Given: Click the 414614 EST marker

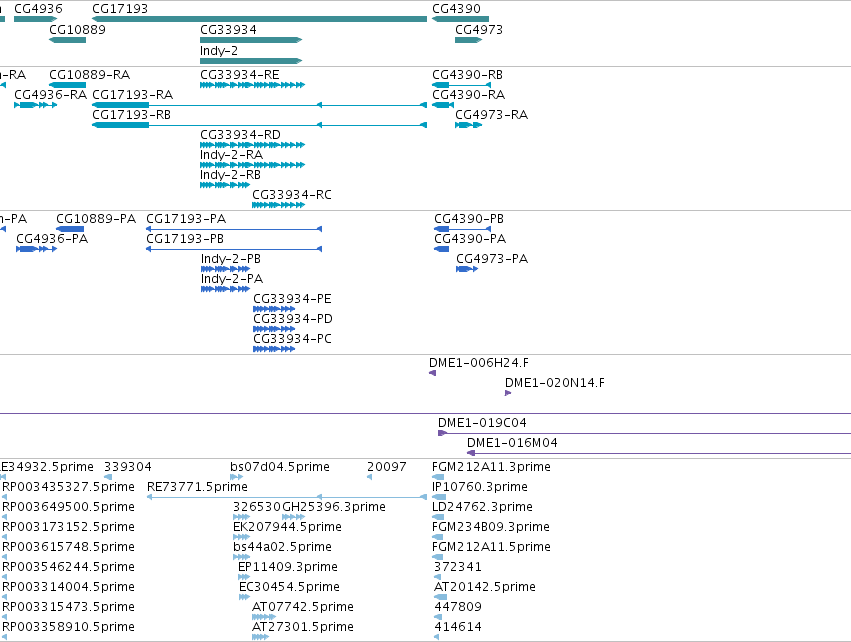Looking at the screenshot, I should [x=437, y=638].
